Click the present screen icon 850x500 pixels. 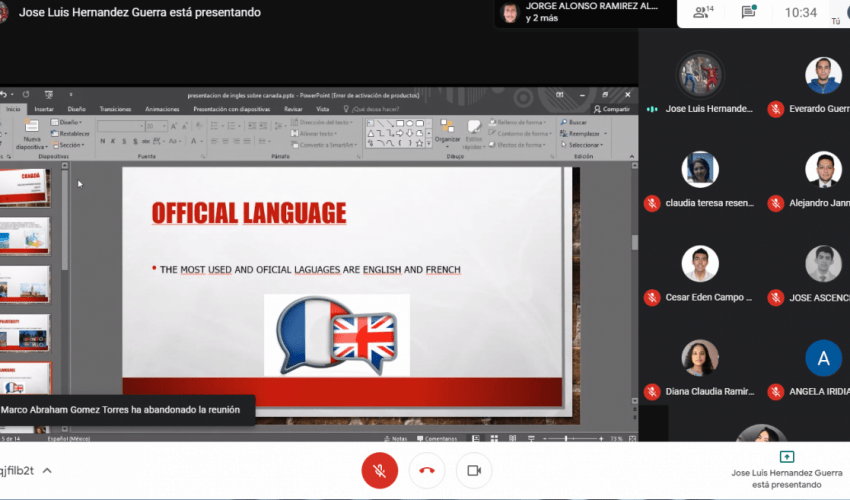tap(786, 457)
